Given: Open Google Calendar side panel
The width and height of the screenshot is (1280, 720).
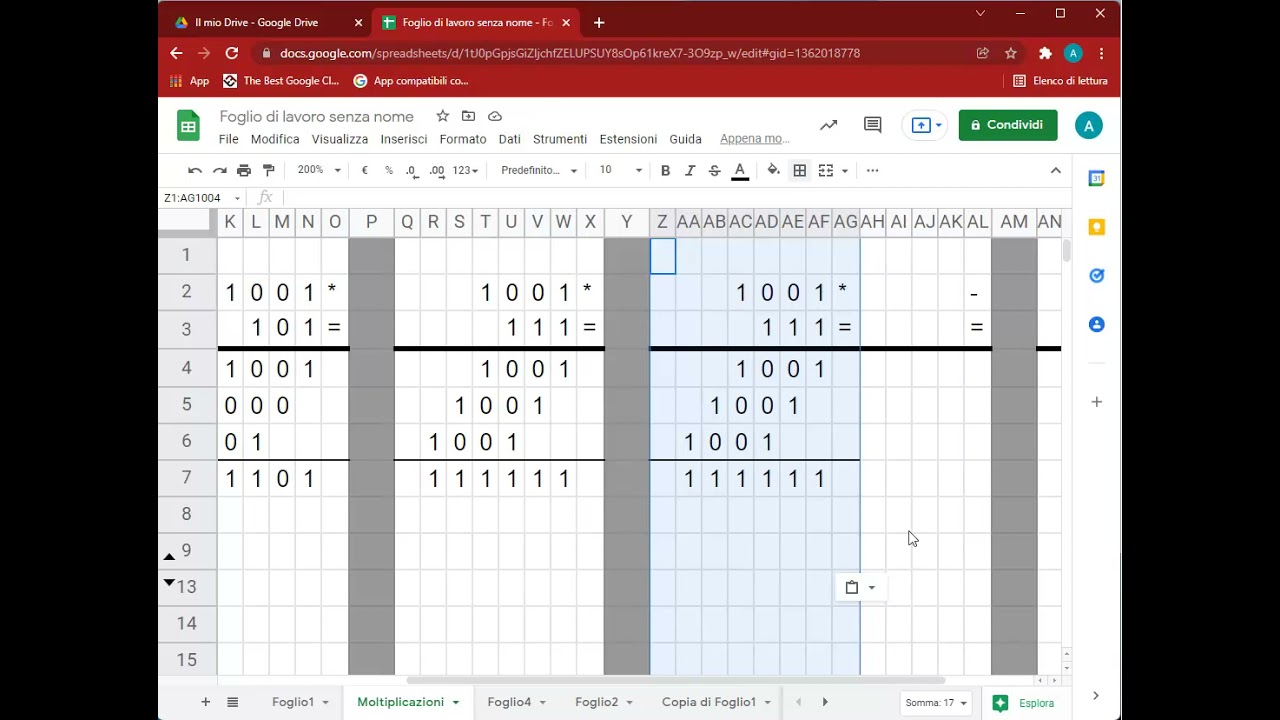Looking at the screenshot, I should pyautogui.click(x=1097, y=179).
